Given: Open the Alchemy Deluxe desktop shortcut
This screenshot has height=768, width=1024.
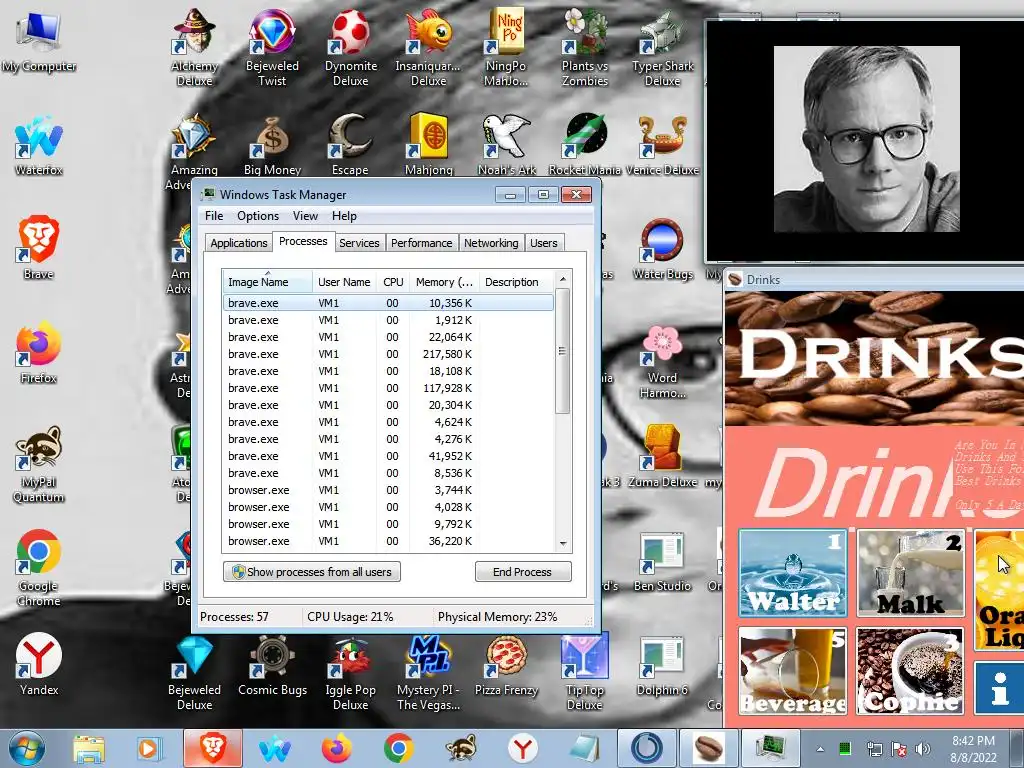Looking at the screenshot, I should [194, 47].
